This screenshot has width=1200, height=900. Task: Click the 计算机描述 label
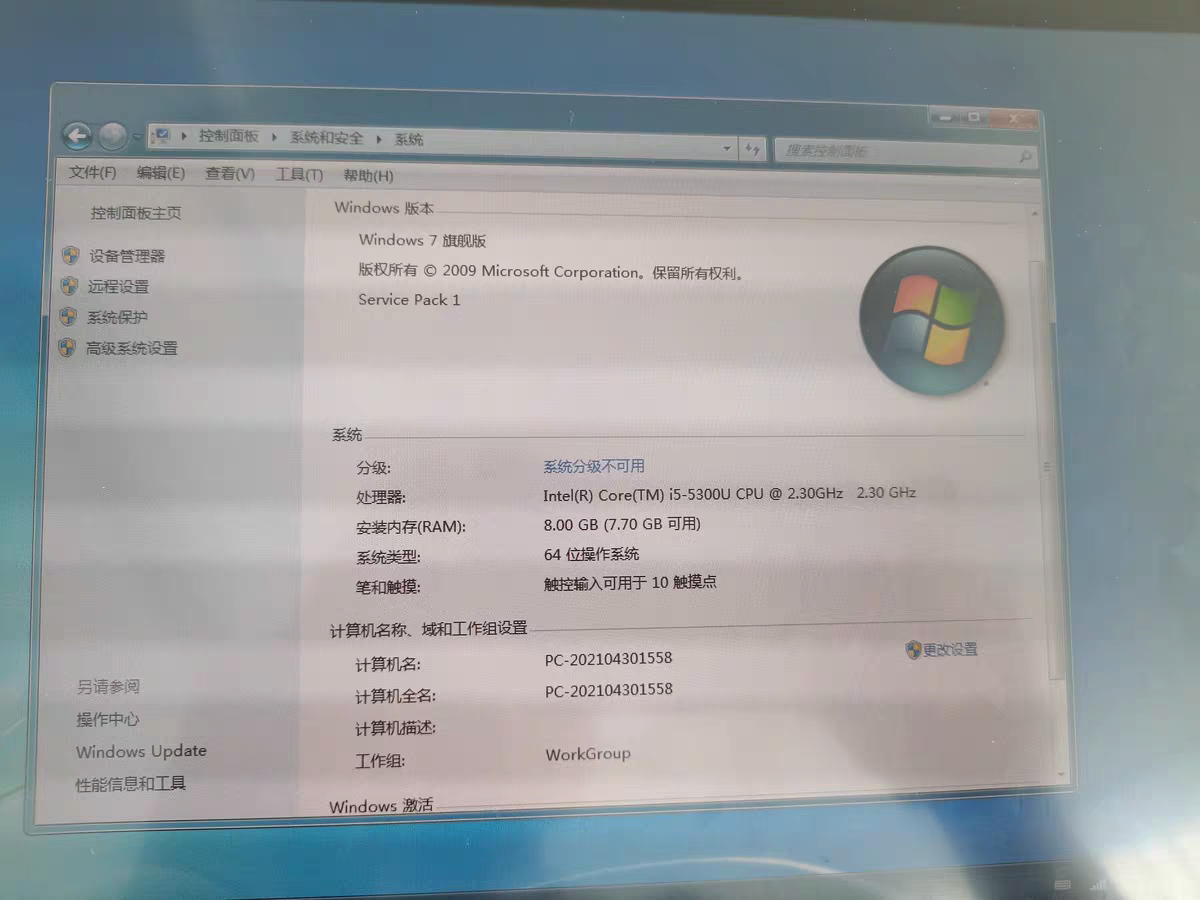(396, 728)
